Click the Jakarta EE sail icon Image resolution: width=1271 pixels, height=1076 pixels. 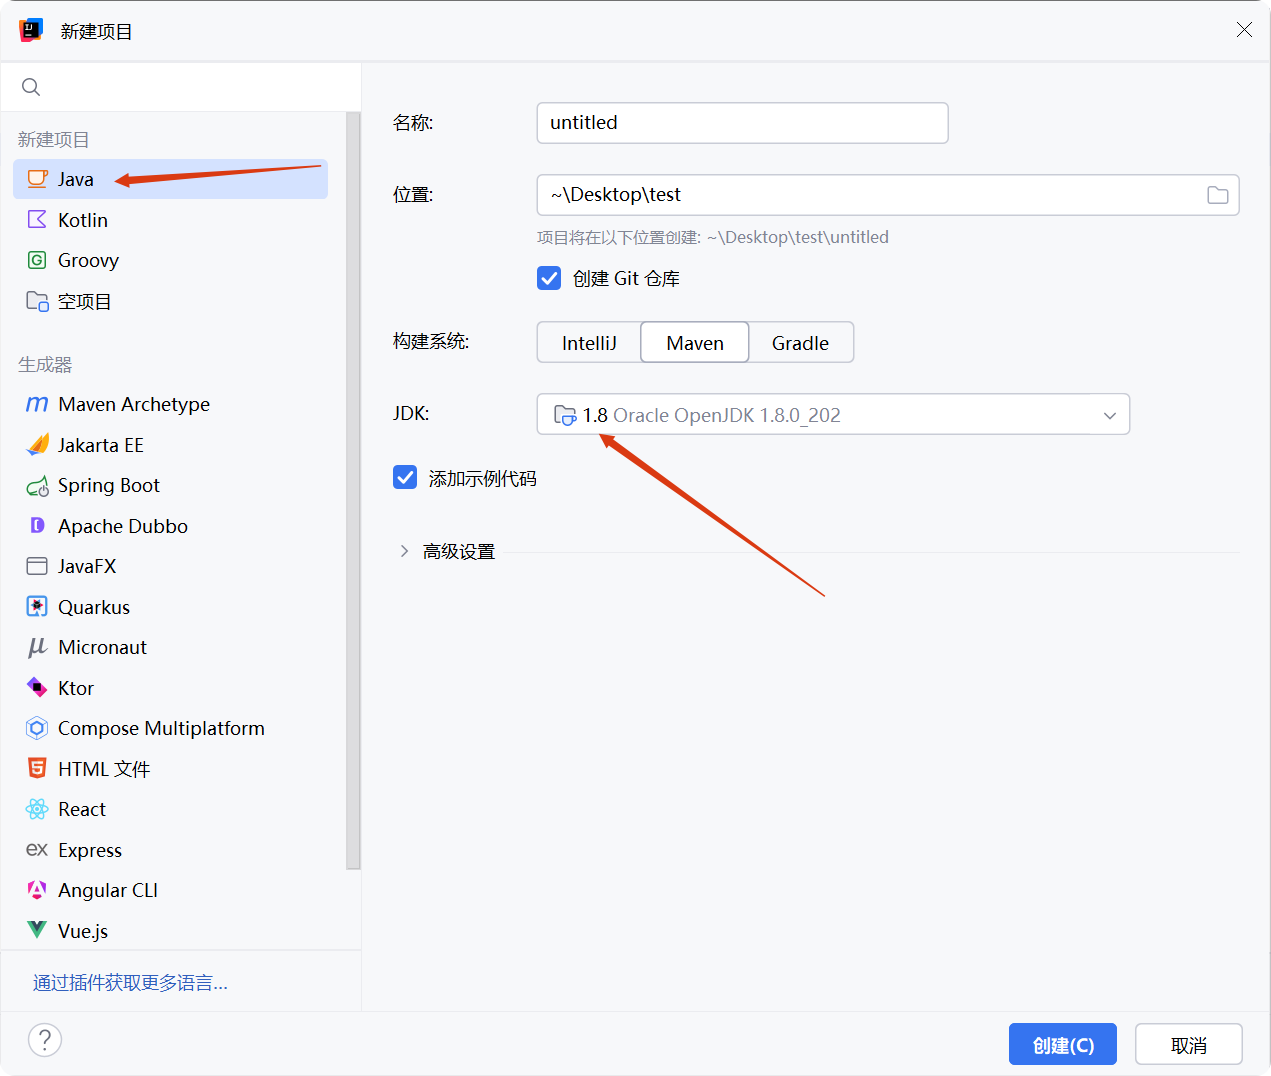coord(37,444)
